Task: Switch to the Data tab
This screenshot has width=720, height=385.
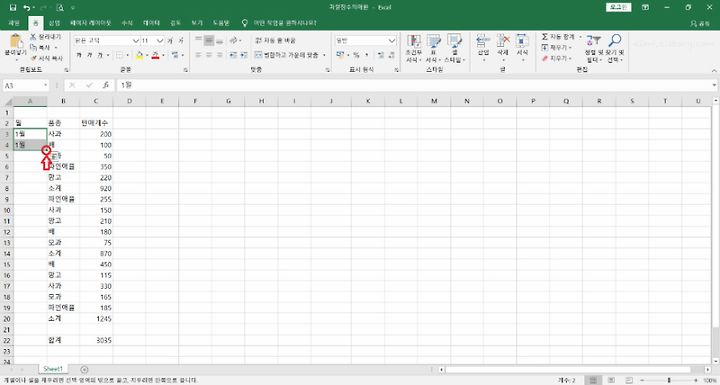Action: click(x=151, y=23)
